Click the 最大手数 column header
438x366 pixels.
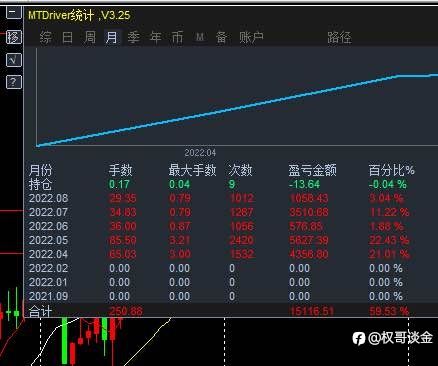pyautogui.click(x=192, y=170)
